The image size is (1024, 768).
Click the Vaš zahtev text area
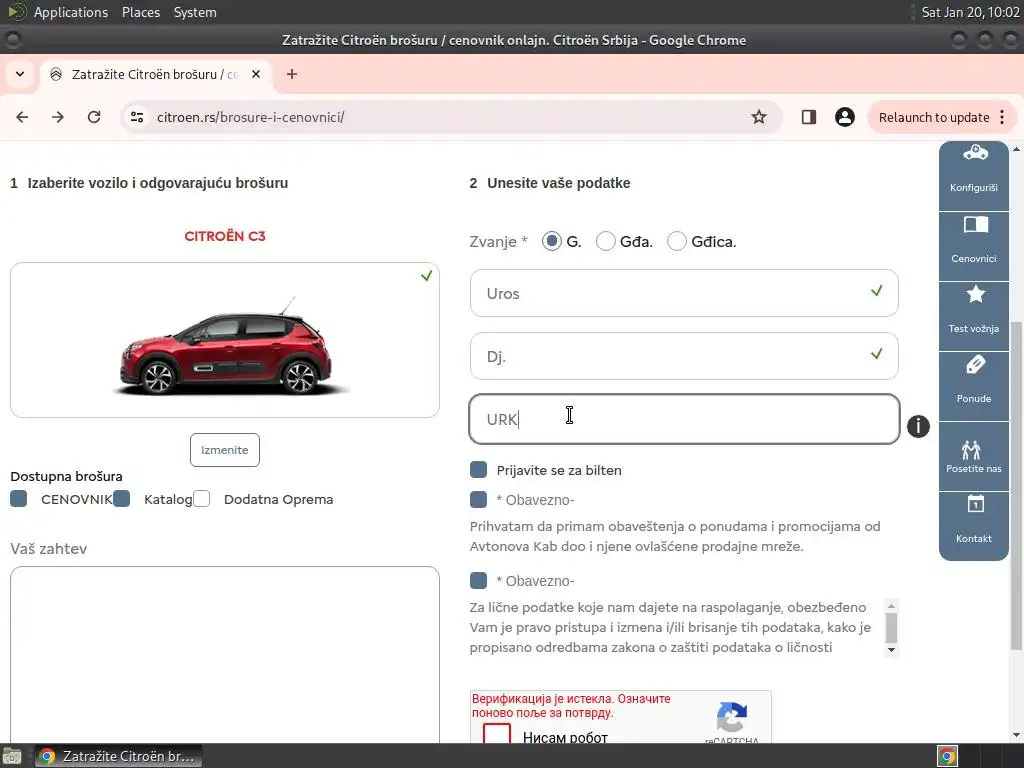coord(225,654)
